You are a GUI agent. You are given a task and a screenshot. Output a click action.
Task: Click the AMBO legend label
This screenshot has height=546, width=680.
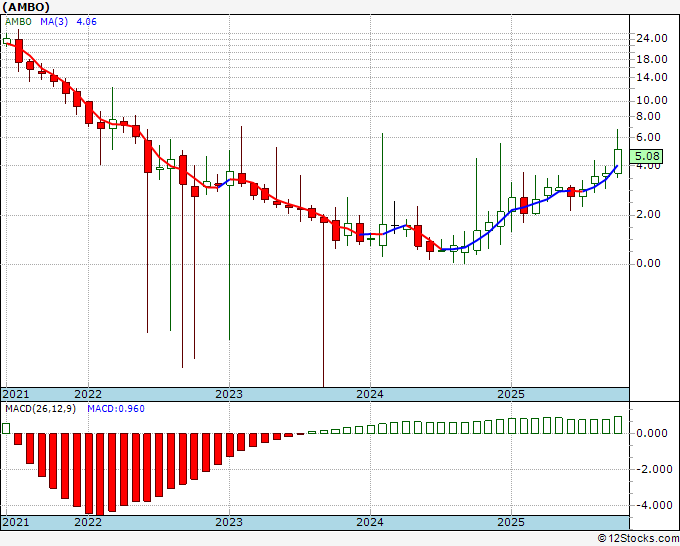[18, 22]
